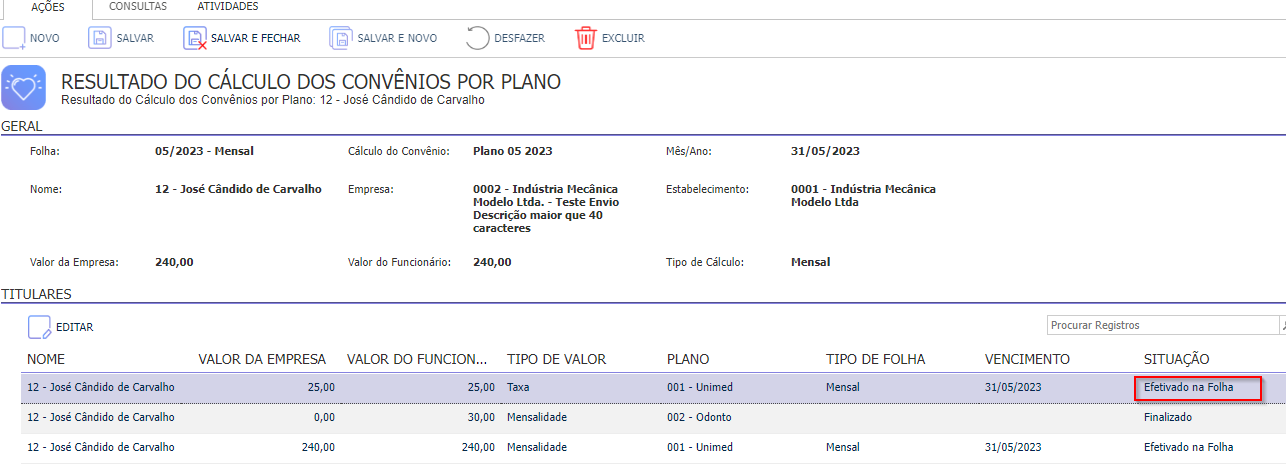Viewport: 1286px width, 475px height.
Task: Select the Ações tab
Action: click(x=48, y=6)
